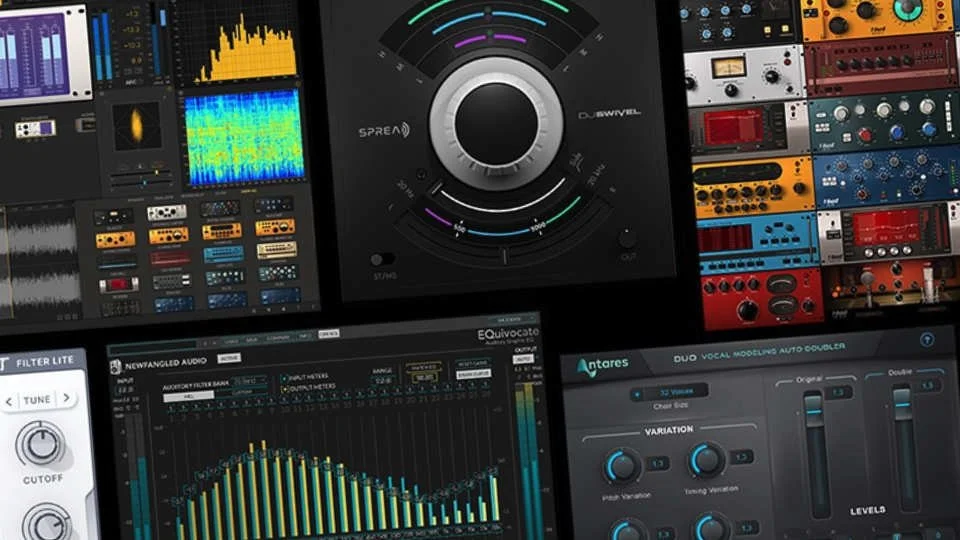Click the red rack unit with two VU meters

pos(762,297)
